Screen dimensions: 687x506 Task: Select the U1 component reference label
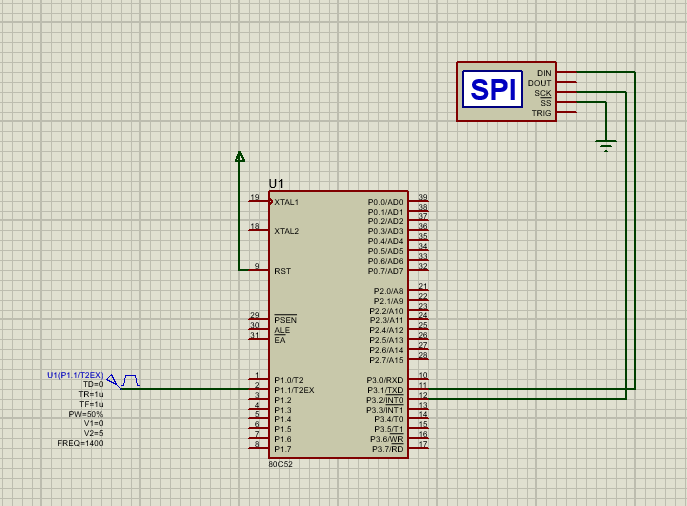[276, 184]
